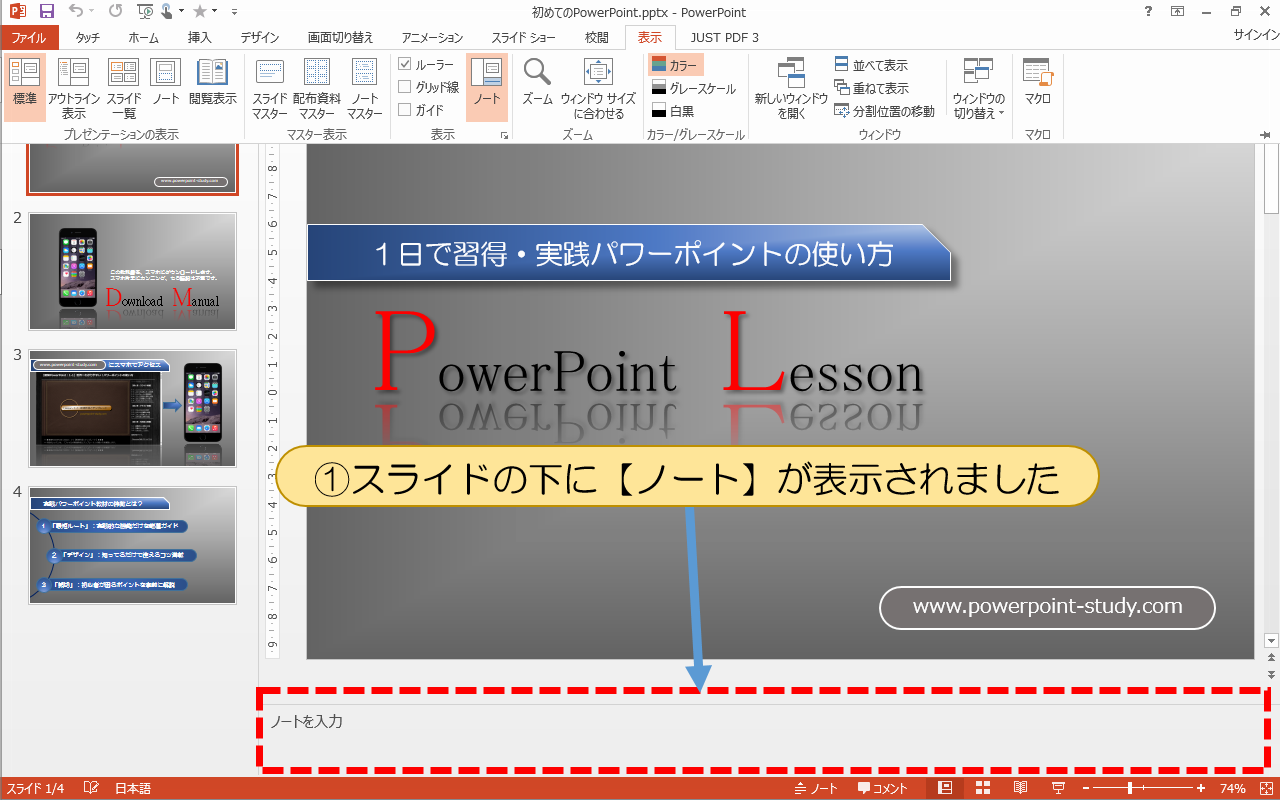This screenshot has height=800, width=1280.
Task: Open a New Window (新しいウィンドウを開く)
Action: 791,87
